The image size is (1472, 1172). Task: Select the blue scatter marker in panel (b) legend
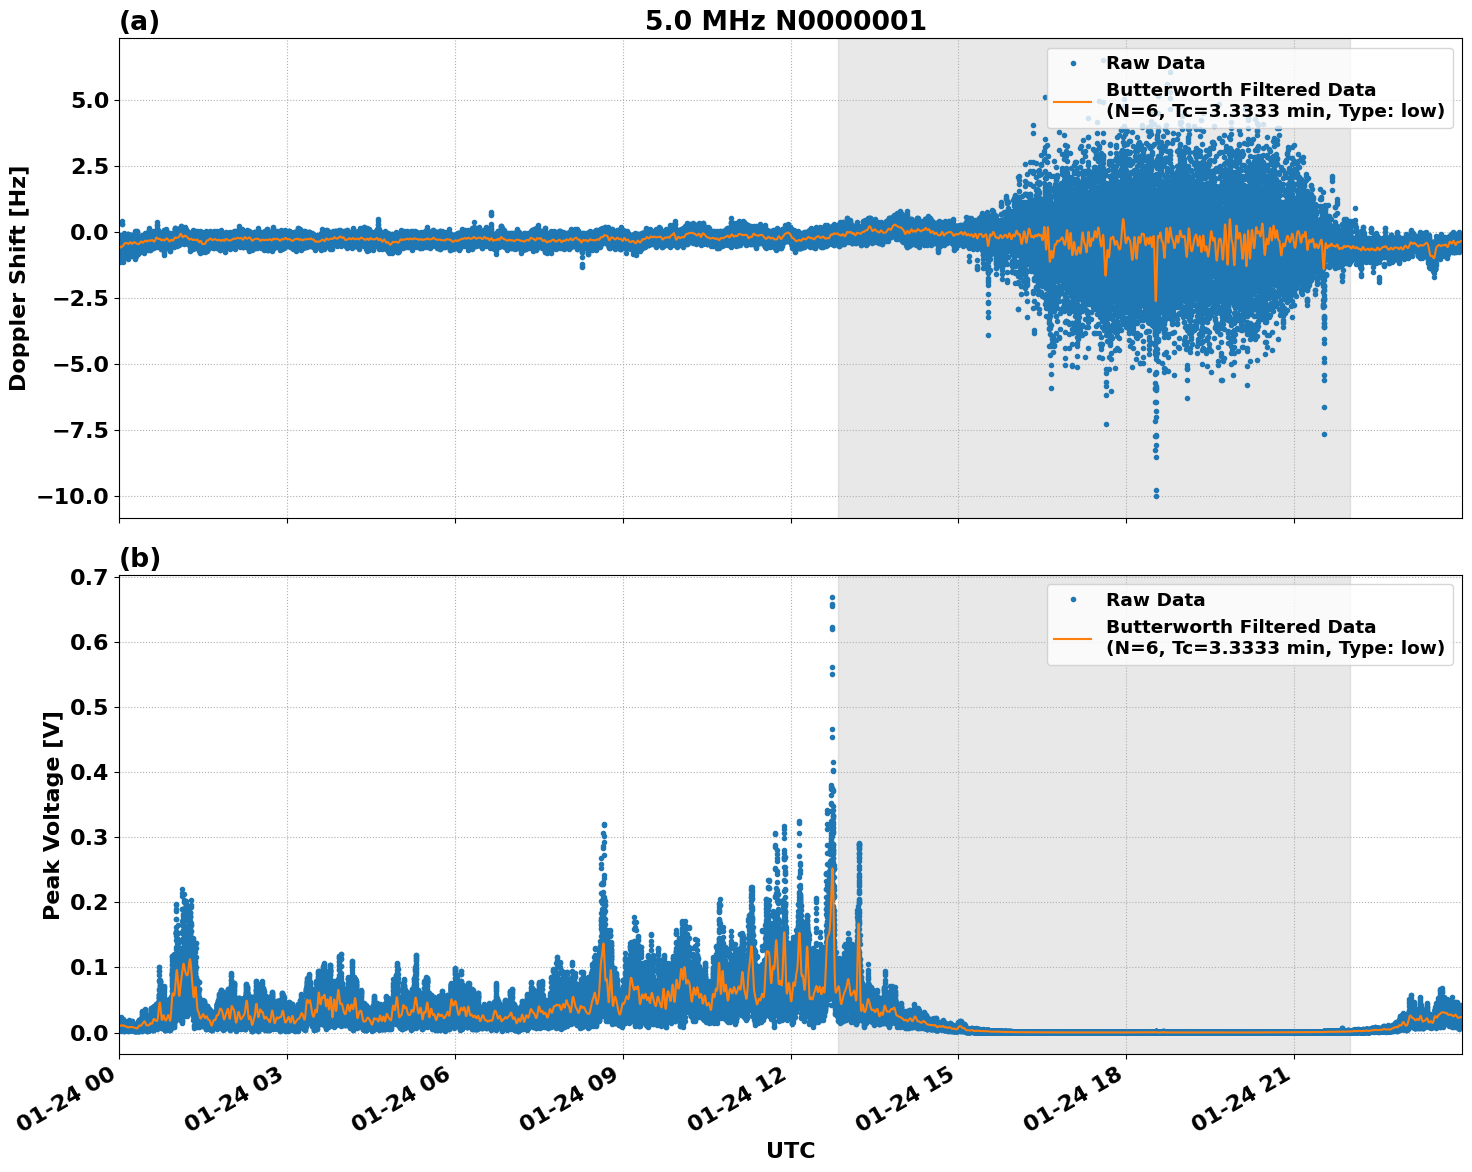[x=1075, y=597]
